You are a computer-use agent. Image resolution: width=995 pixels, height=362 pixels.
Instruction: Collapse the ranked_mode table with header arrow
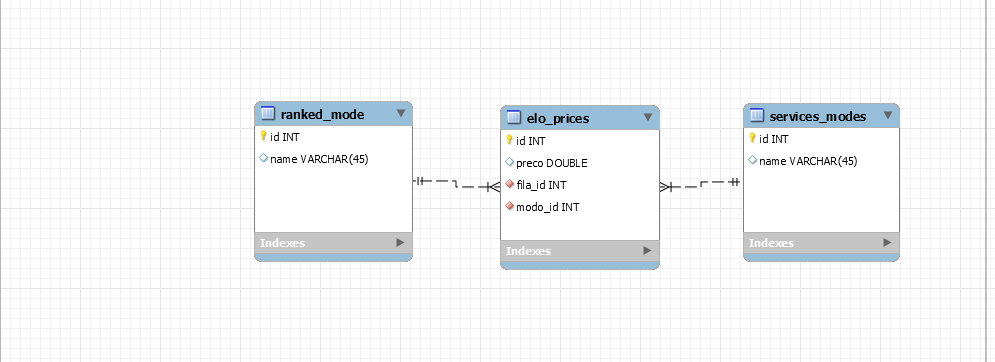pyautogui.click(x=401, y=113)
